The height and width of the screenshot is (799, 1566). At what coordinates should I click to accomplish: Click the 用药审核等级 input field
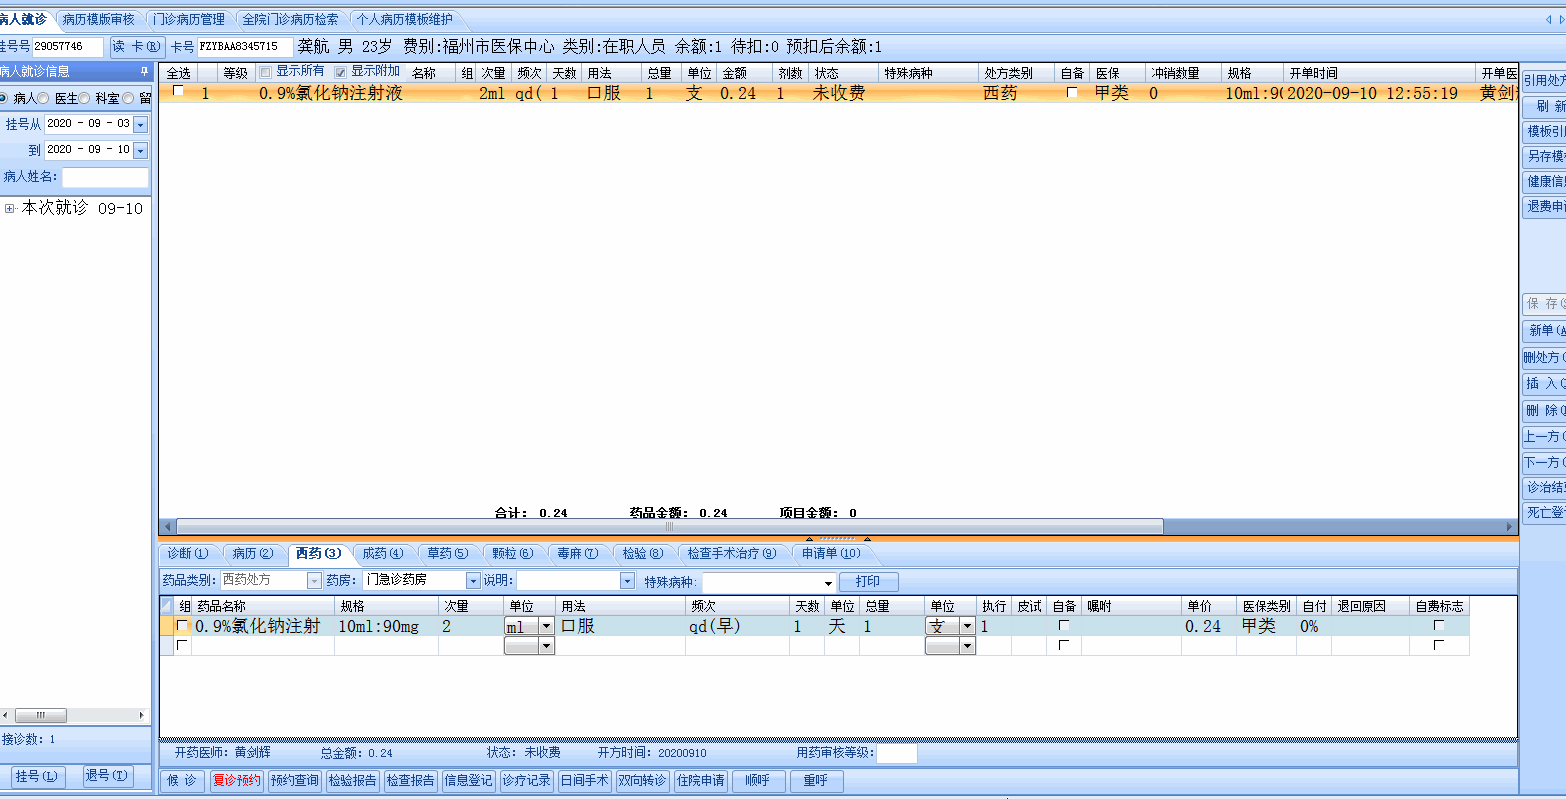pyautogui.click(x=896, y=753)
